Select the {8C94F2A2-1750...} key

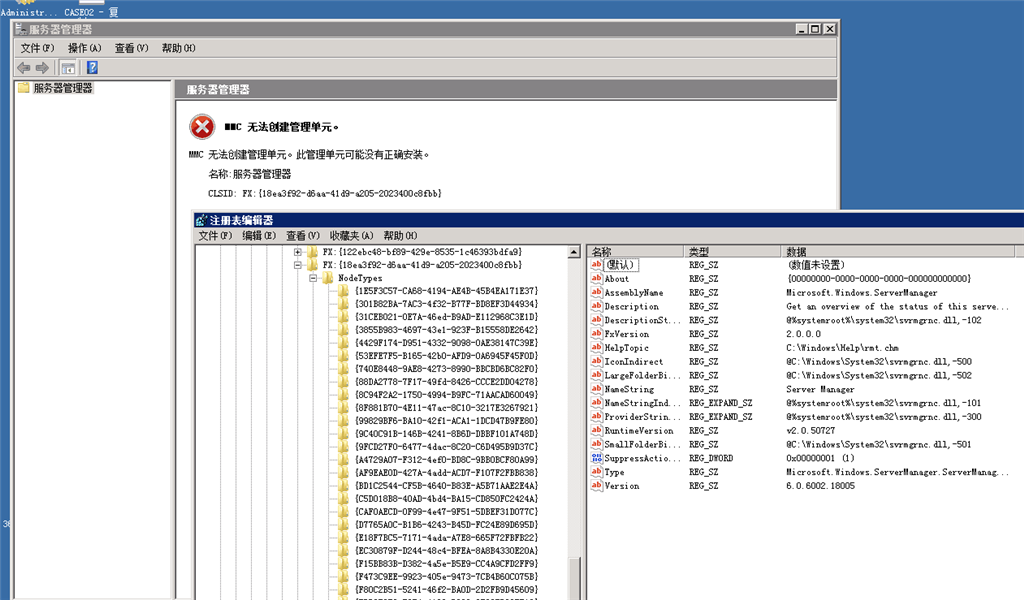coord(447,394)
